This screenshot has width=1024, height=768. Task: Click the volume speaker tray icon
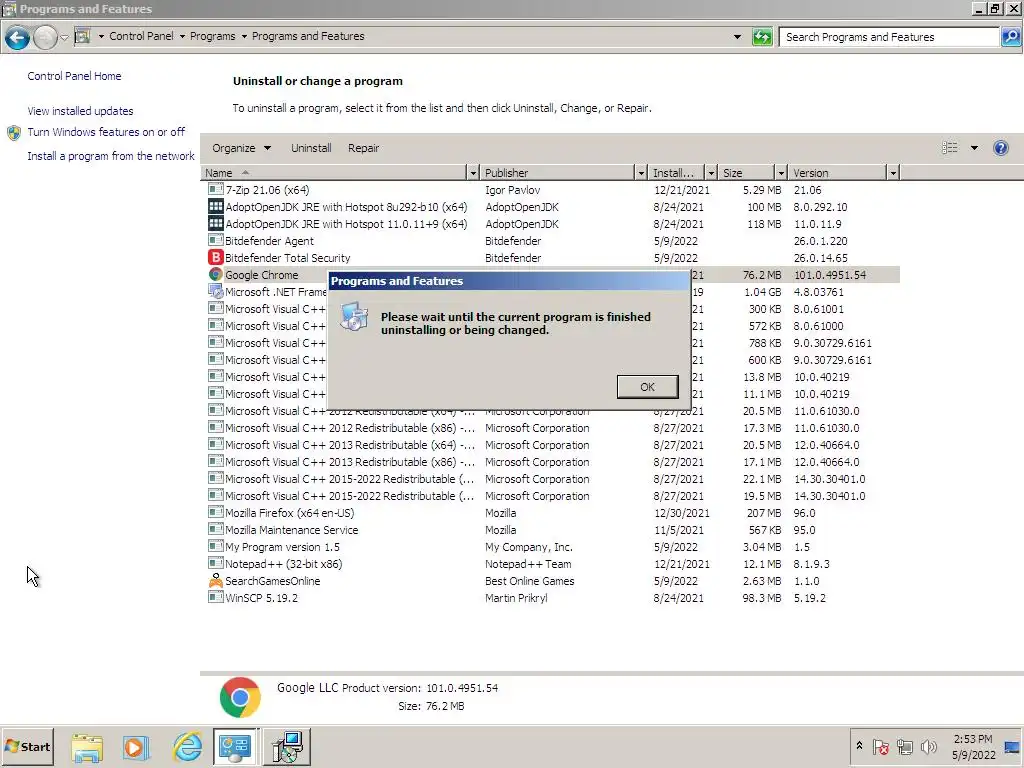coord(928,746)
